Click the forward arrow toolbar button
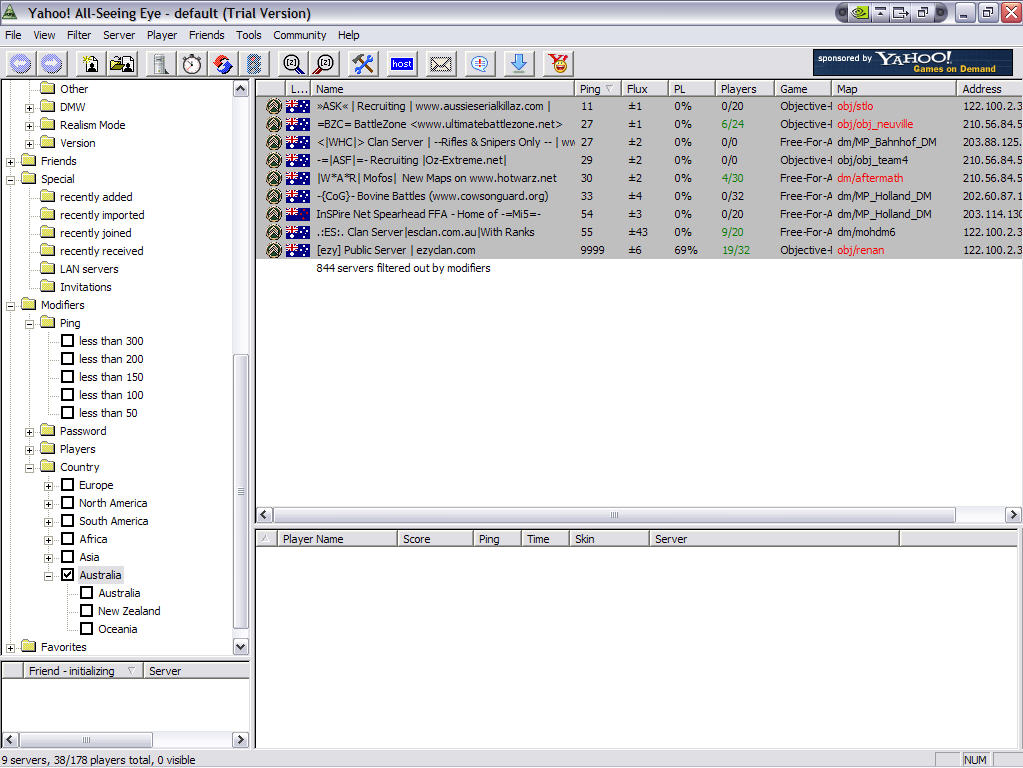 coord(52,63)
